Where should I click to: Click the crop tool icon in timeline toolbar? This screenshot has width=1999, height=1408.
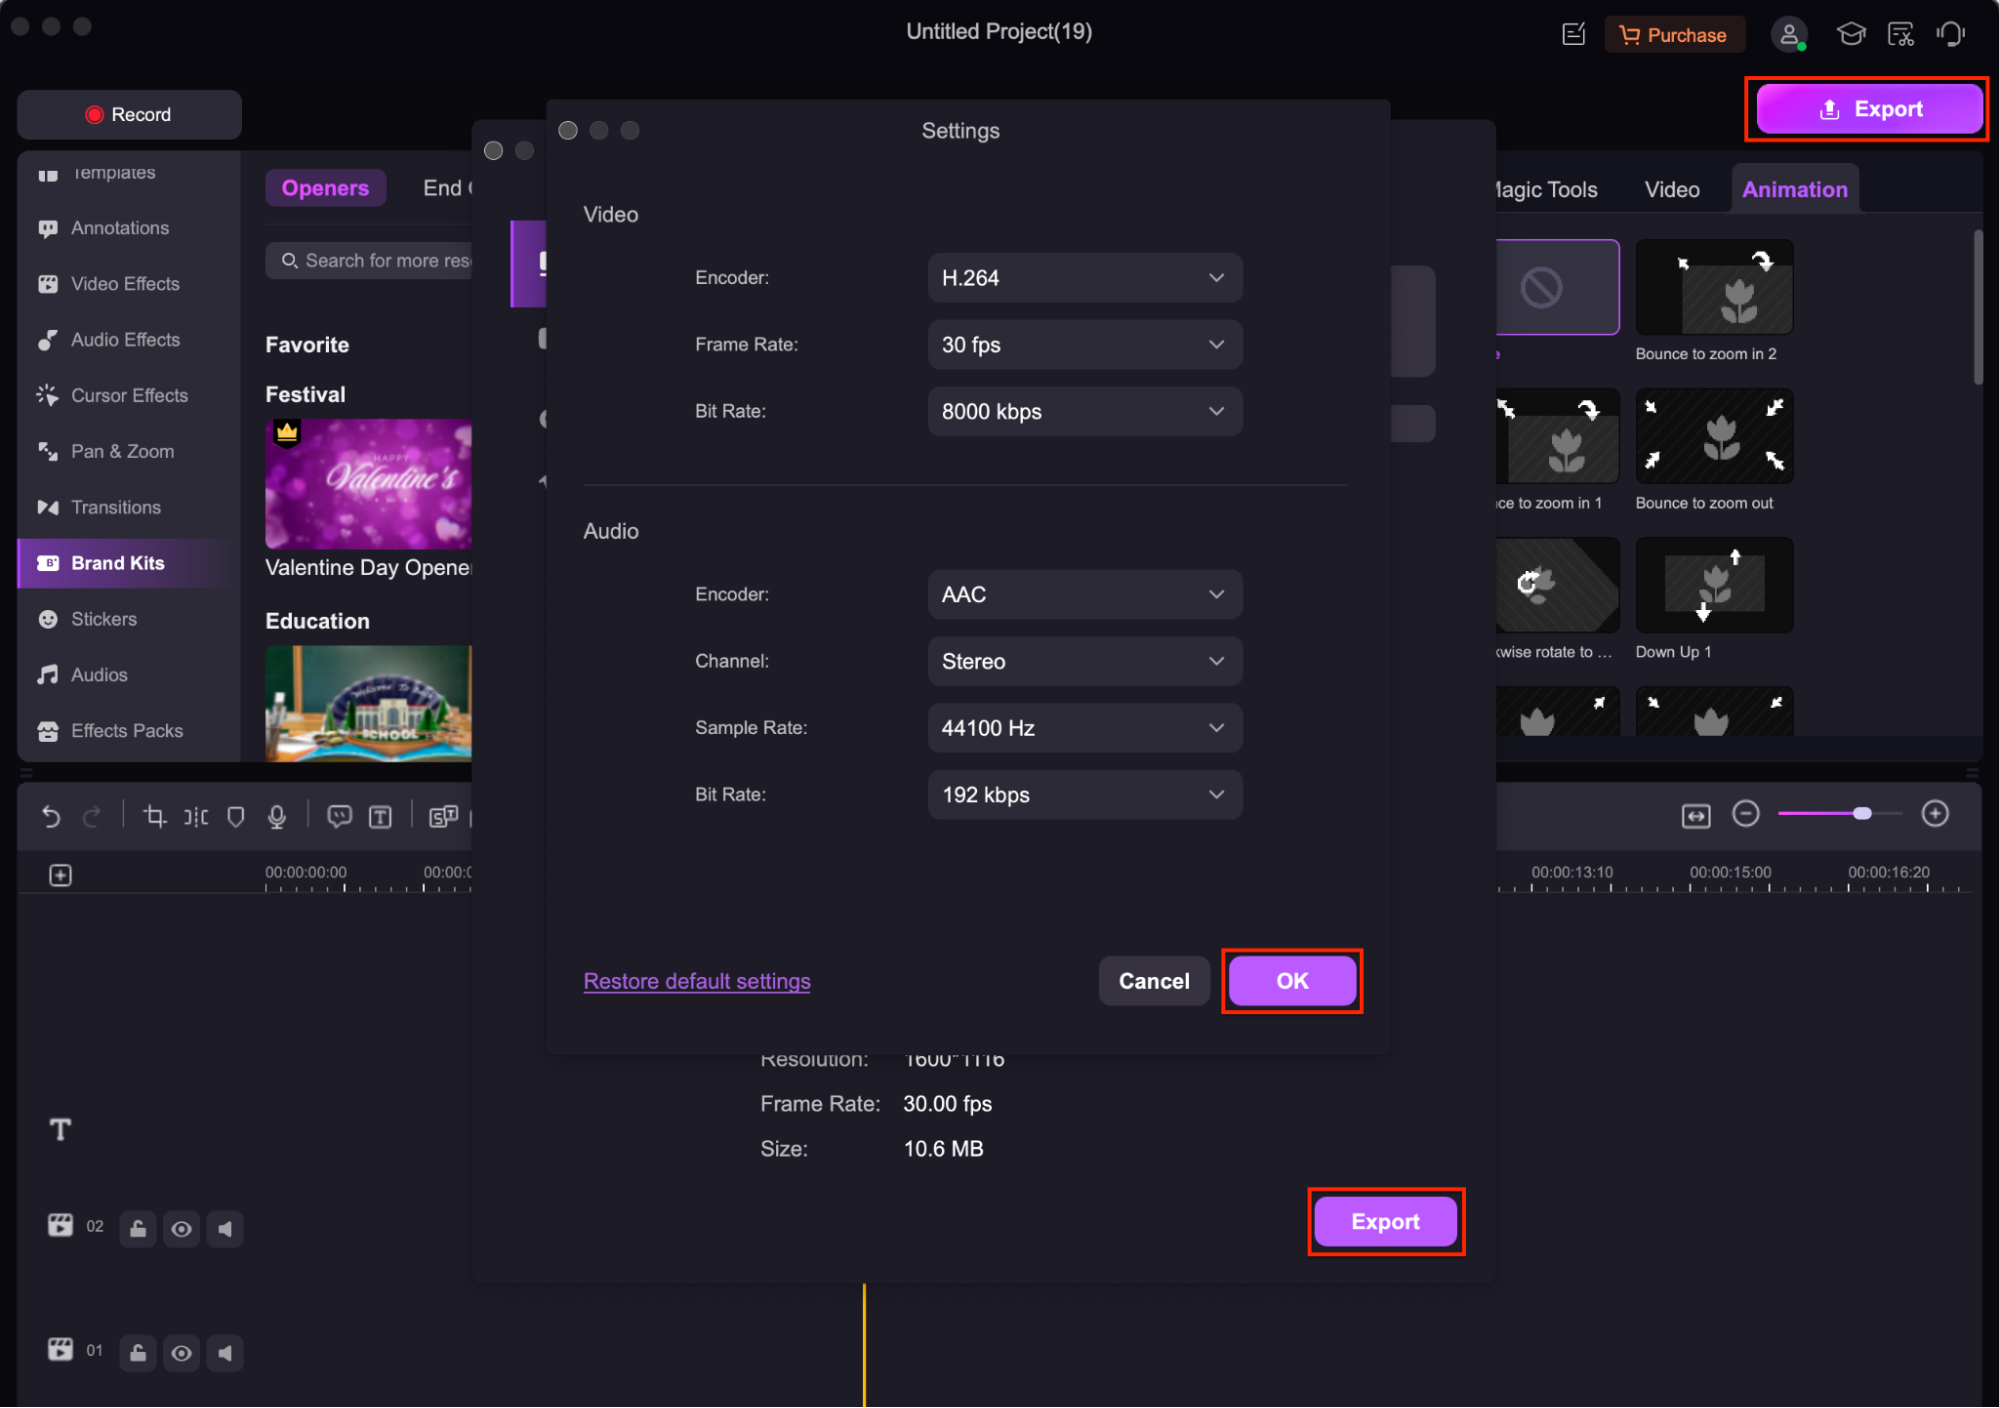click(154, 817)
